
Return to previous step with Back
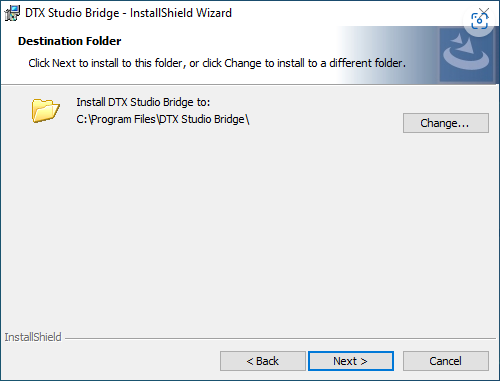click(263, 361)
